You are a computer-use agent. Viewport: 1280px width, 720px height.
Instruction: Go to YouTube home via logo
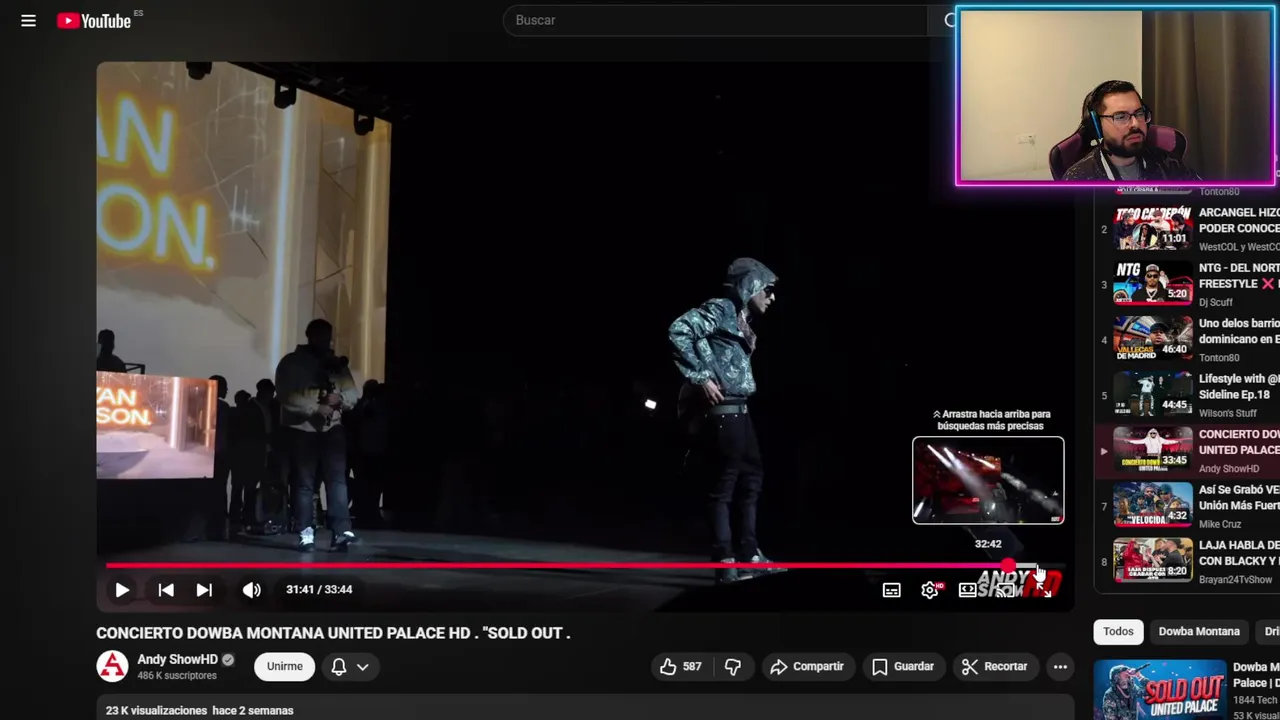point(94,20)
